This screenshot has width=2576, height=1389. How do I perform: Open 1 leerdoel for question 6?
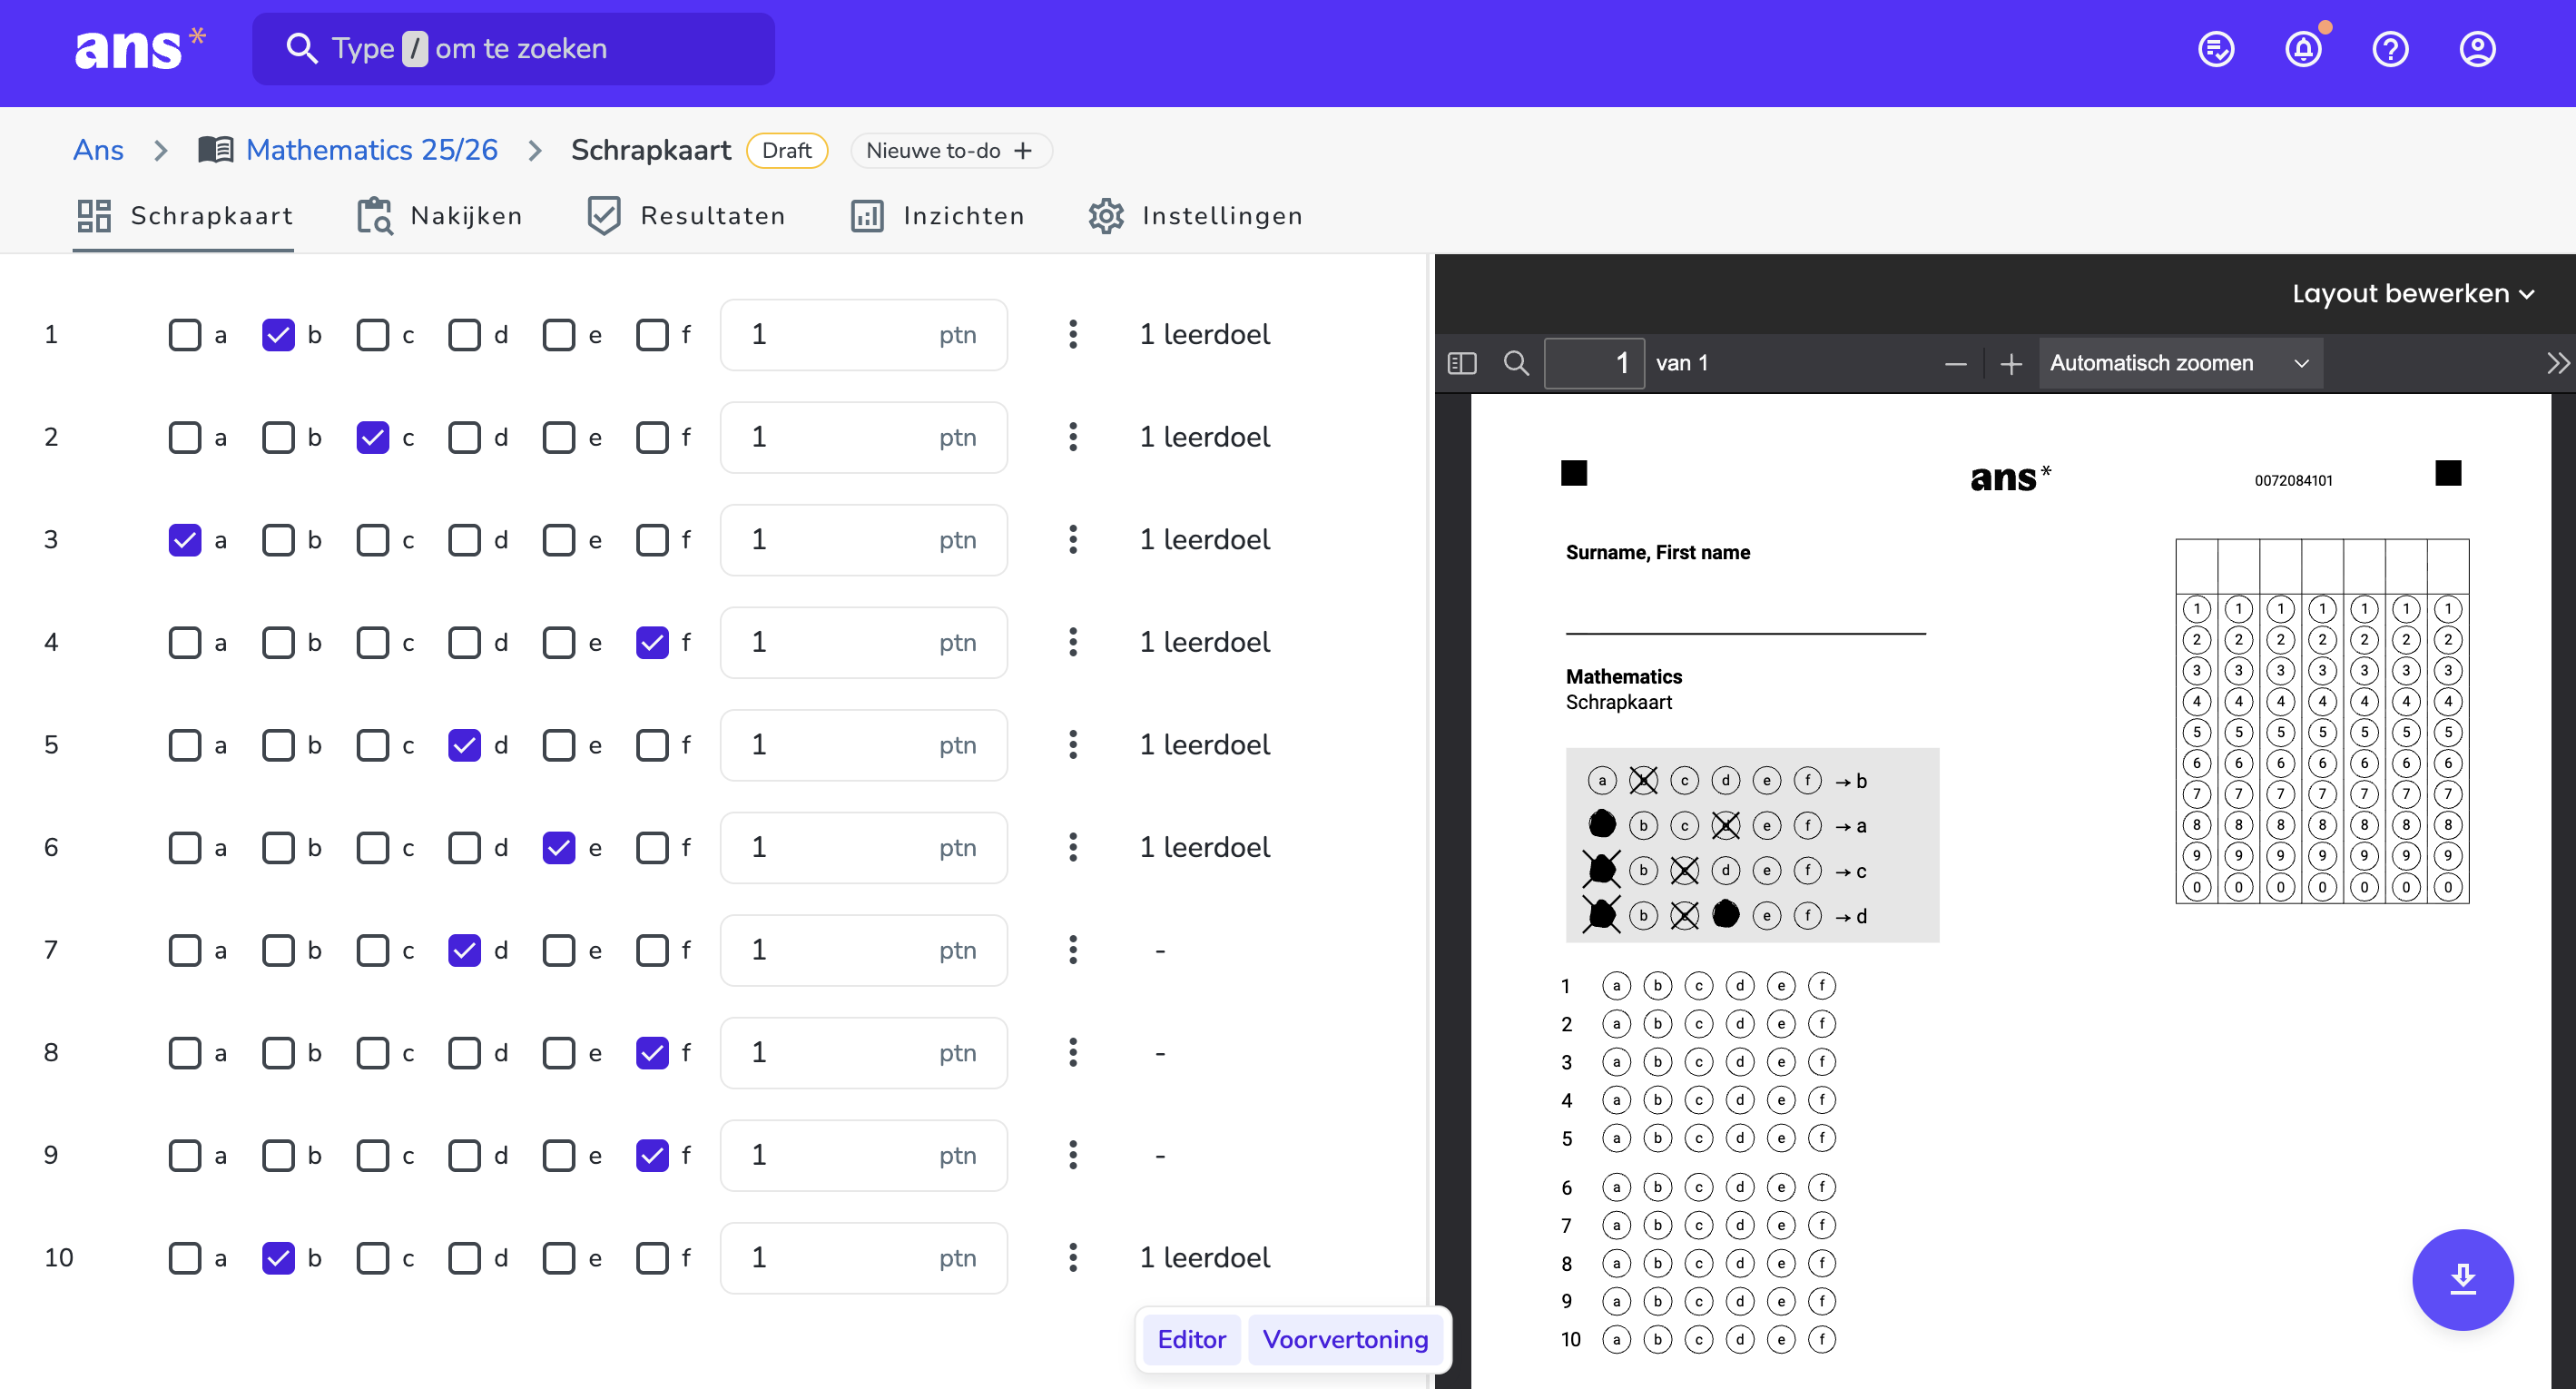click(x=1205, y=848)
